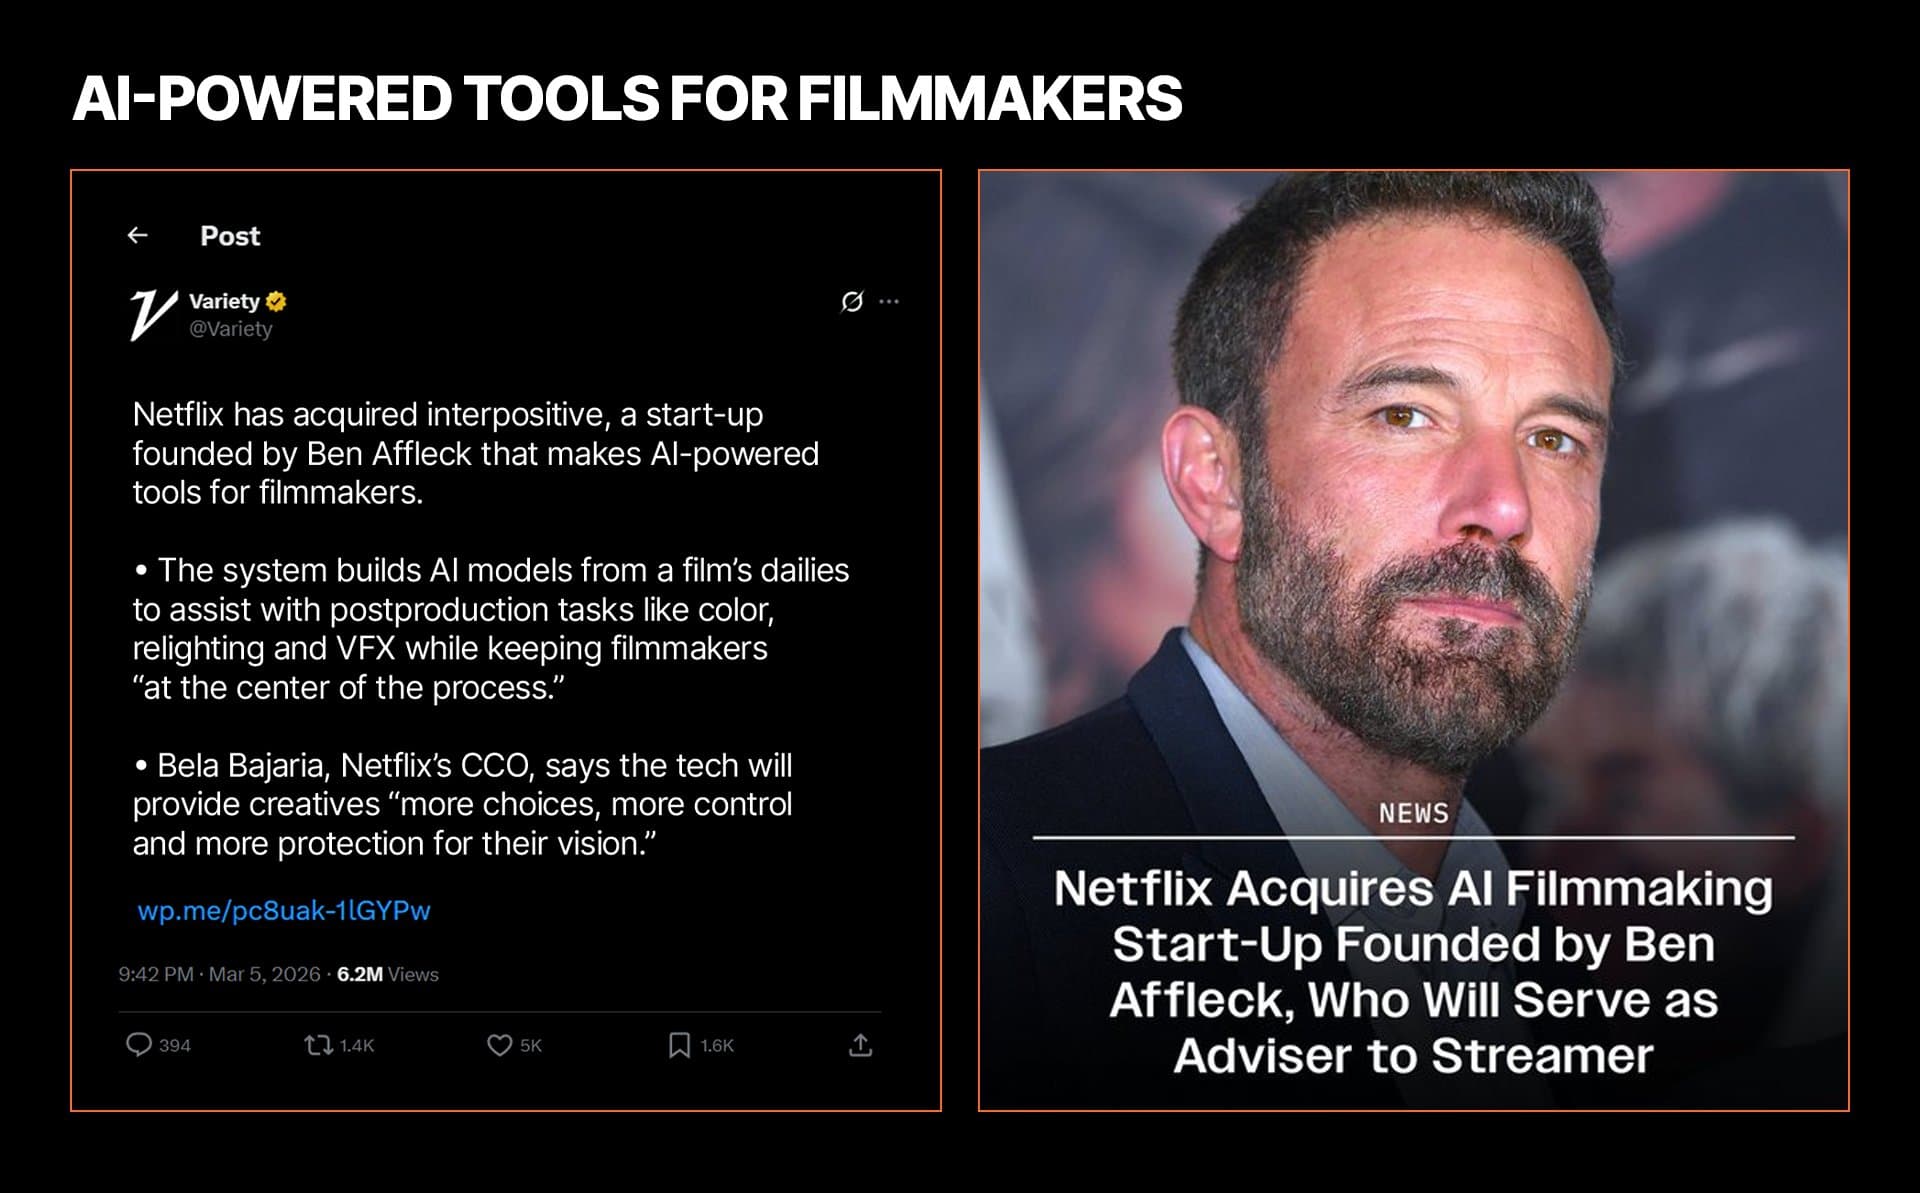Viewport: 1920px width, 1193px height.
Task: Click the AI-Powered Tools for Filmmakers title
Action: (627, 98)
